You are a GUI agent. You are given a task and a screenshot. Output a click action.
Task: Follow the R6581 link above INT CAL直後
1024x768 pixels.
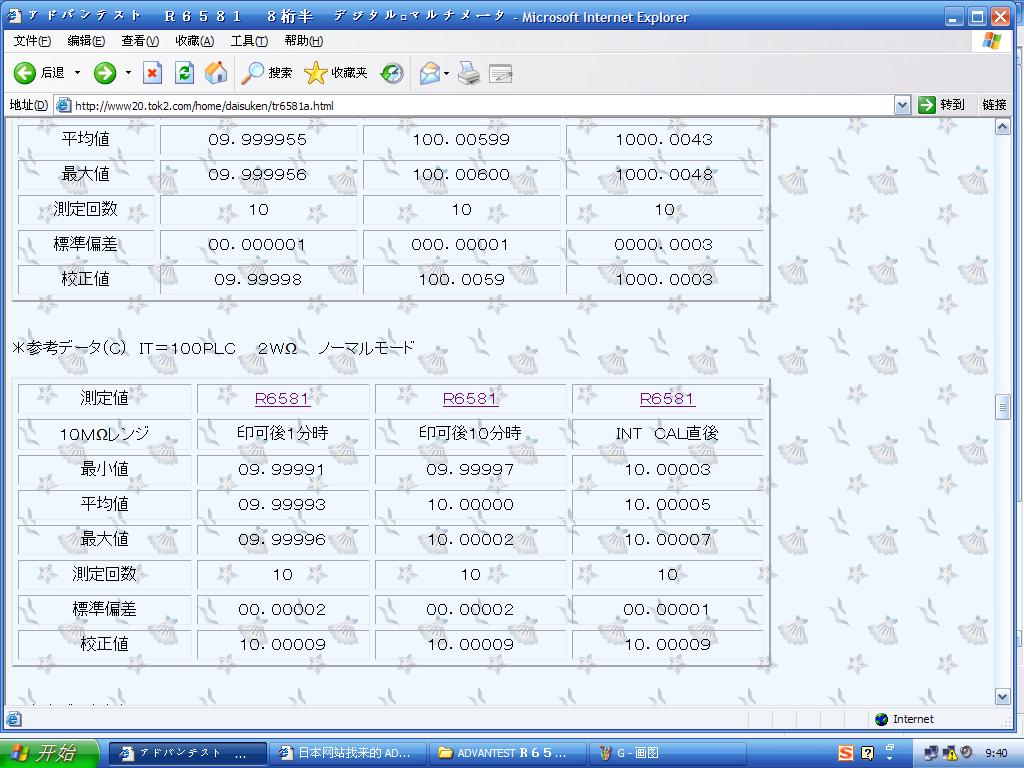tap(667, 398)
